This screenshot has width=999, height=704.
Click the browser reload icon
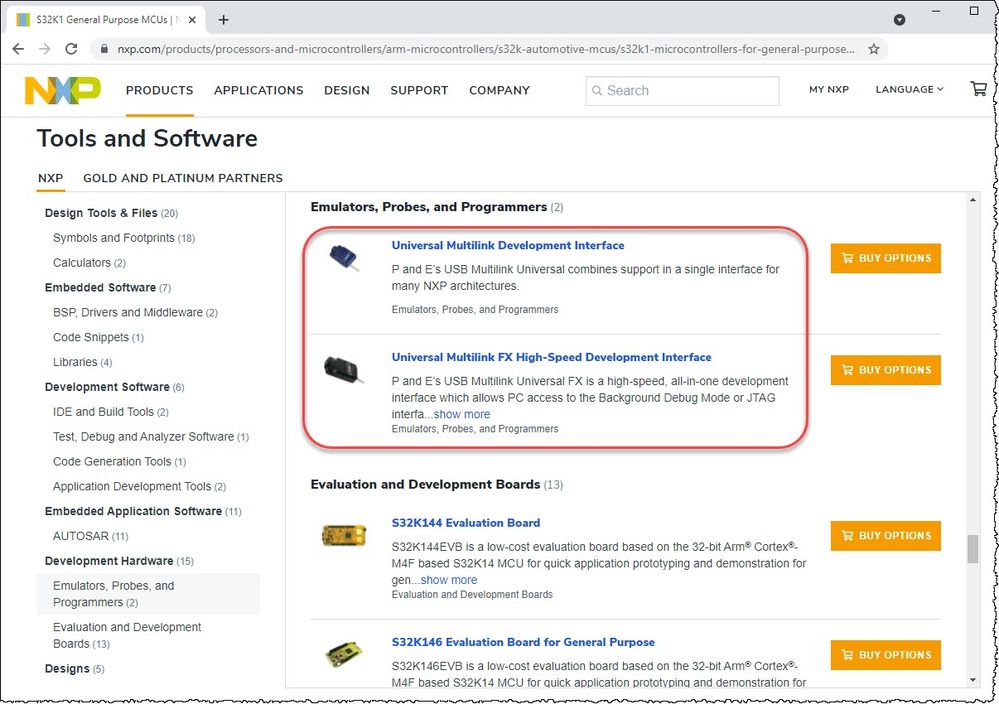71,48
